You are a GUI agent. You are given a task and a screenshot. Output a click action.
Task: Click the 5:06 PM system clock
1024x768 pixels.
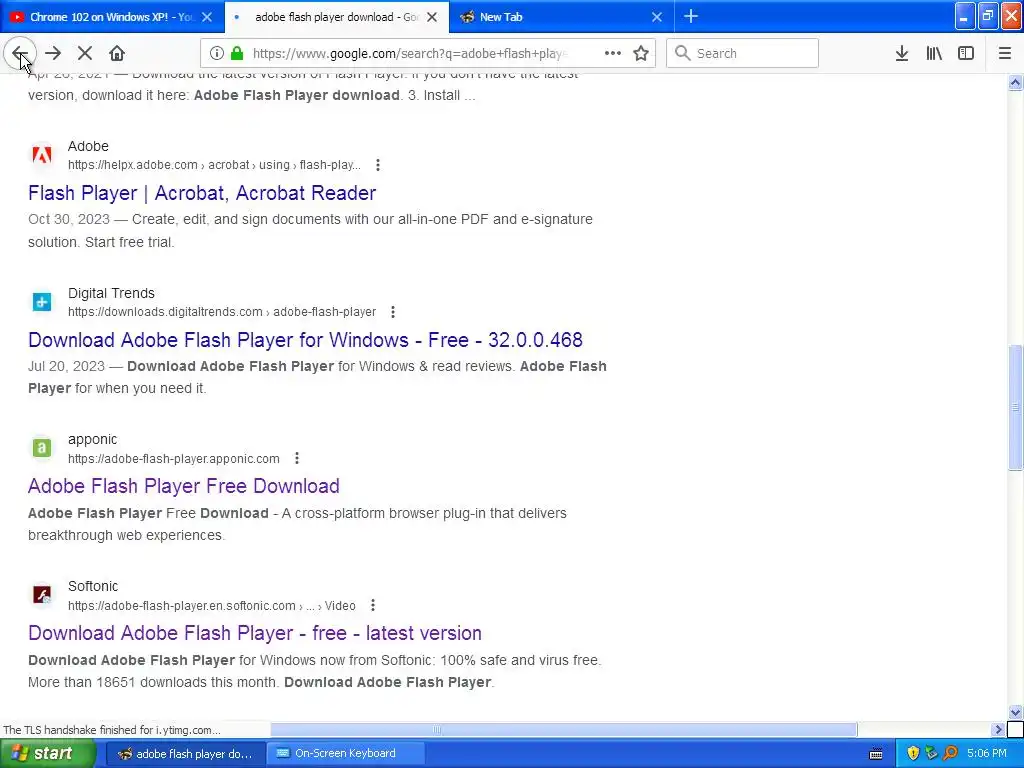pos(987,754)
